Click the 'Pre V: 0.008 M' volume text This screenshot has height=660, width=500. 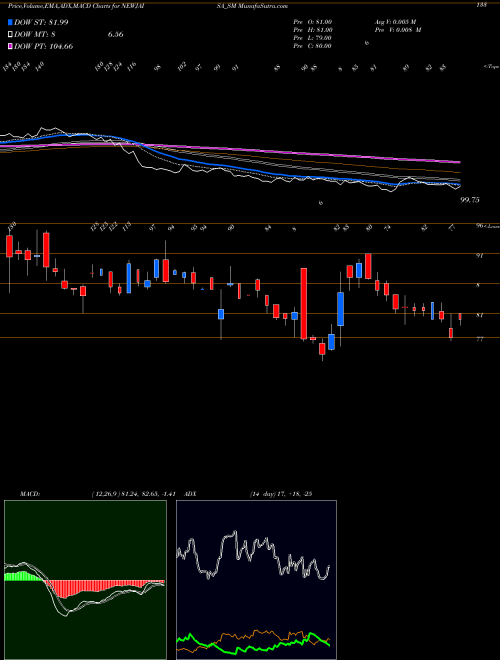398,30
